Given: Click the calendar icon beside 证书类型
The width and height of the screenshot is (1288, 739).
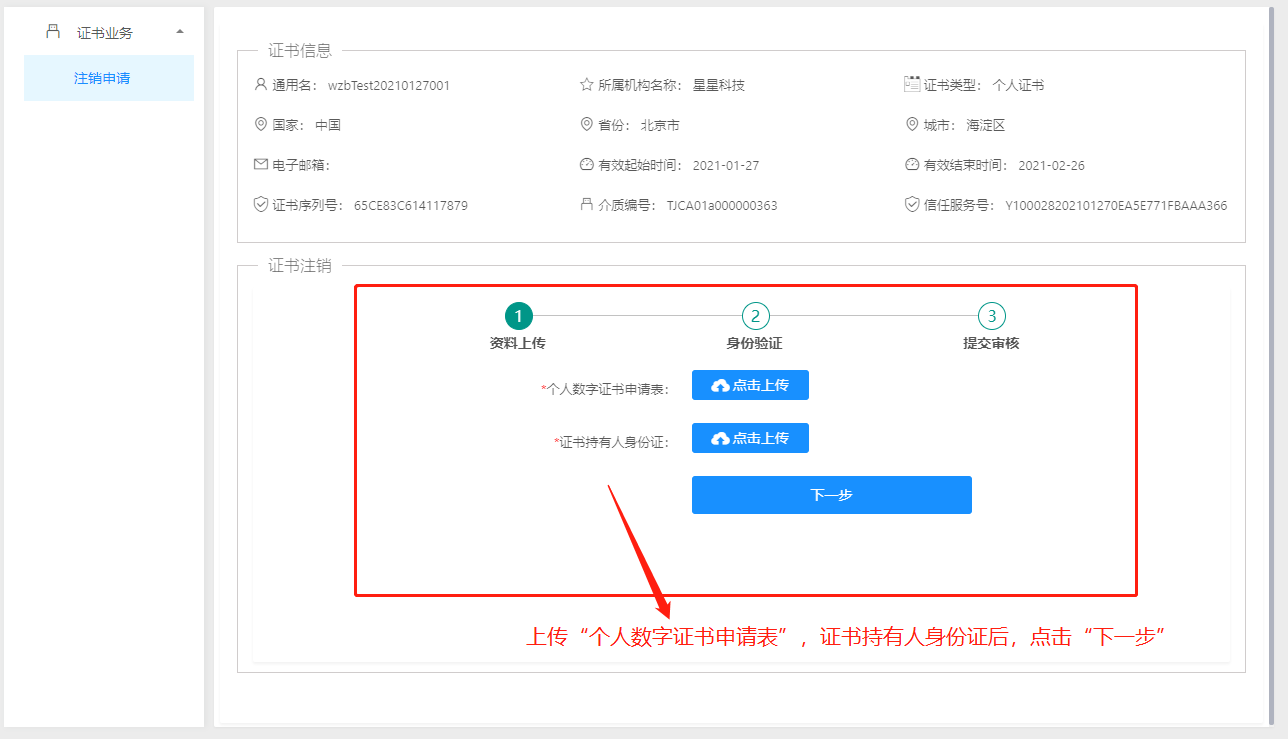Looking at the screenshot, I should (911, 84).
